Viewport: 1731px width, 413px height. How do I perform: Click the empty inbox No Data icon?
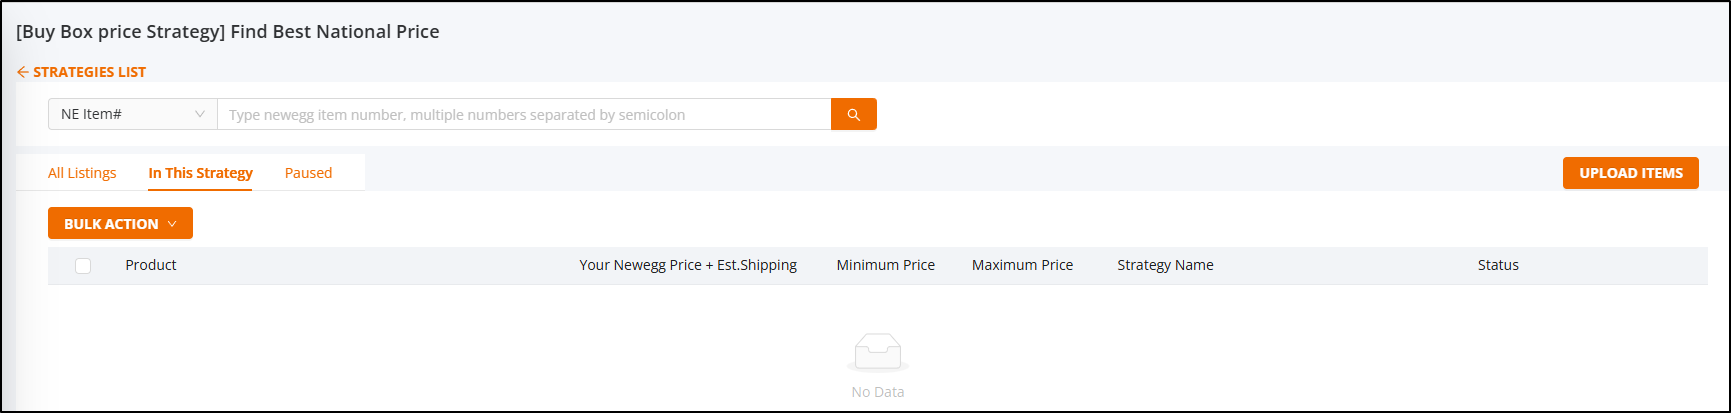pos(878,353)
